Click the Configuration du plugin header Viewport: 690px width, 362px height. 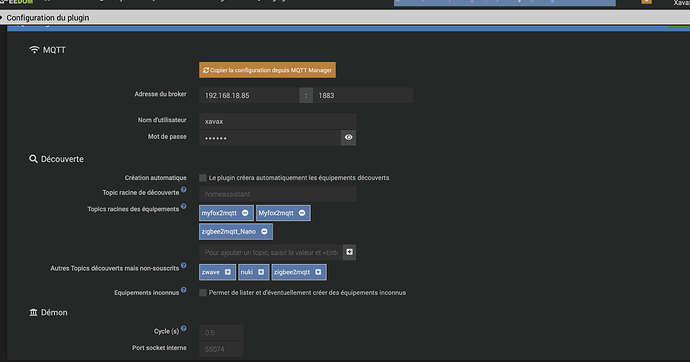[x=48, y=18]
